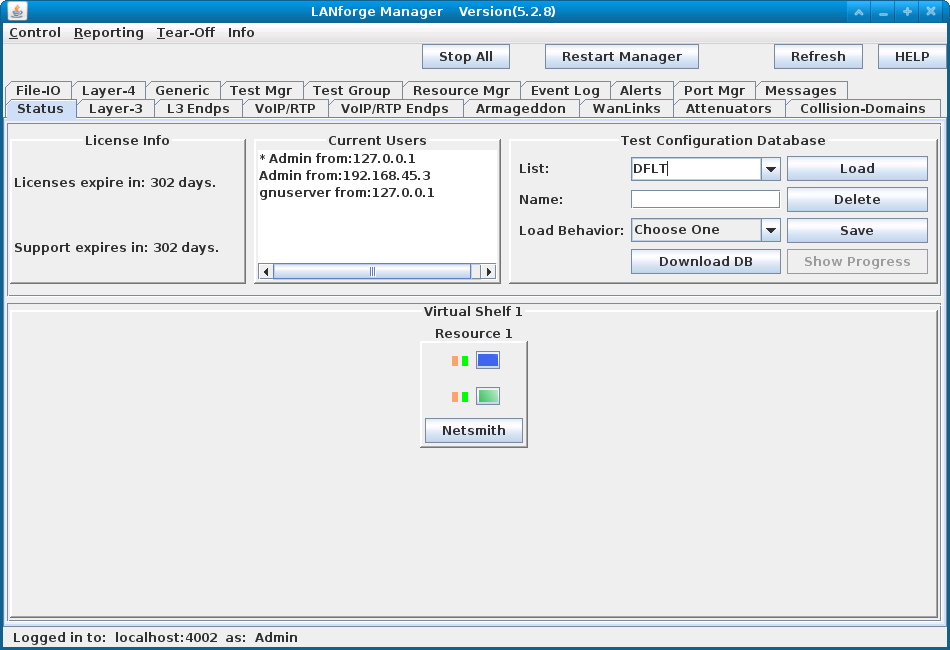Open the Info menu
The width and height of the screenshot is (950, 650).
tap(241, 33)
